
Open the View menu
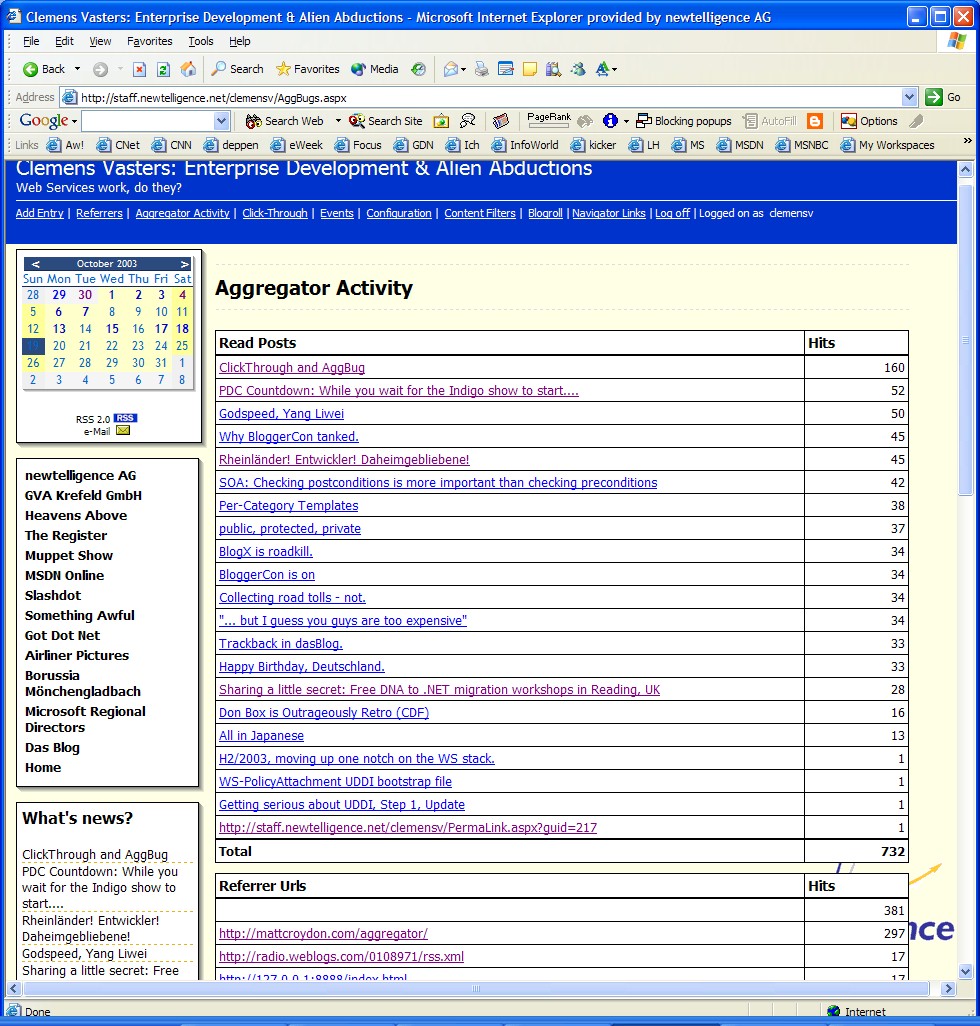(100, 41)
